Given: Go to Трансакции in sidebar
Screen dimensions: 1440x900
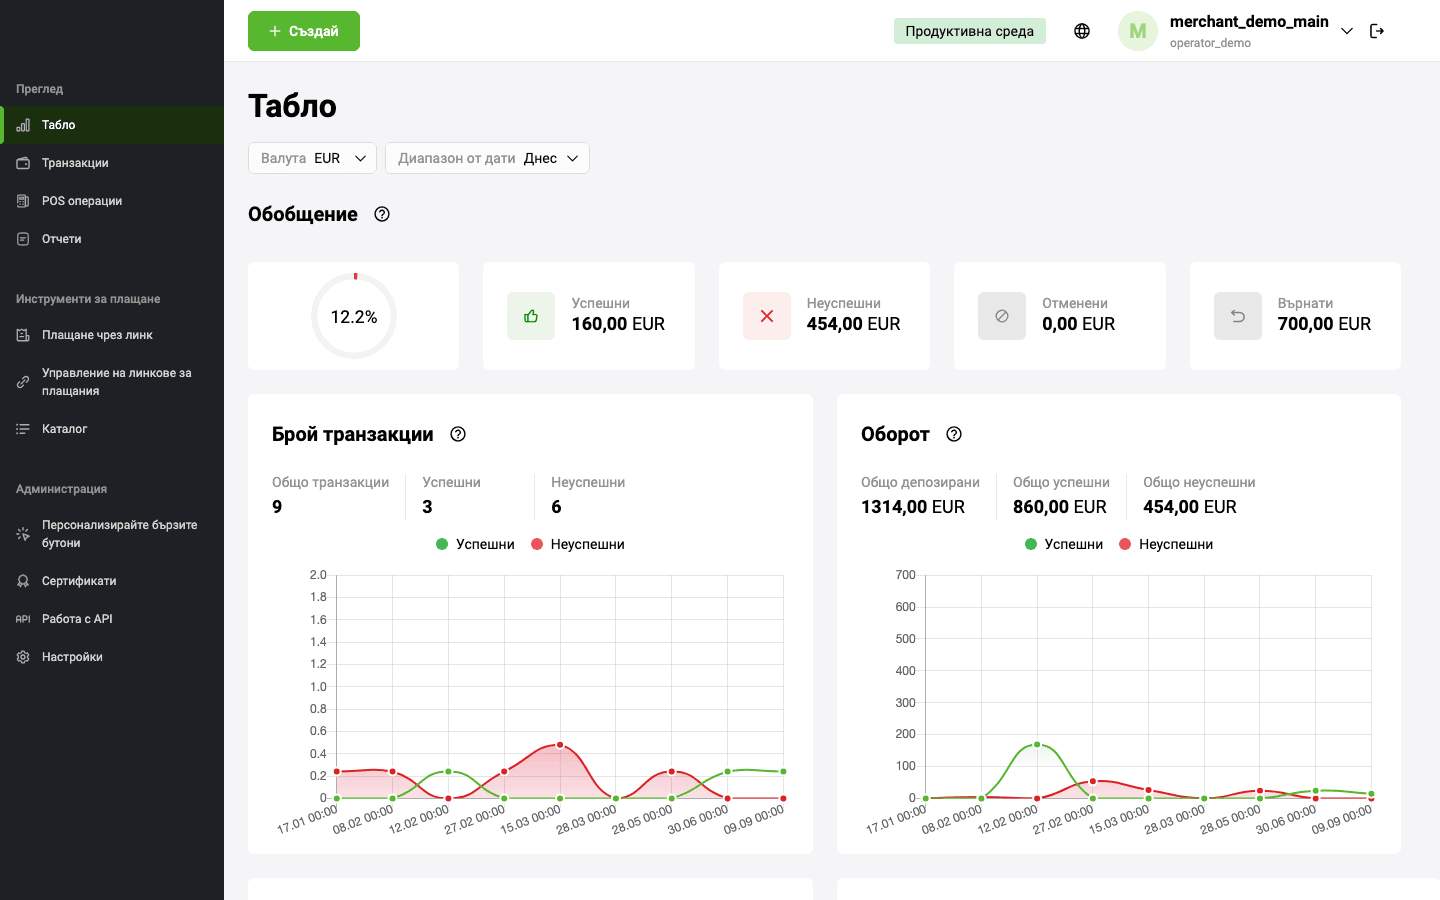Looking at the screenshot, I should [x=75, y=163].
